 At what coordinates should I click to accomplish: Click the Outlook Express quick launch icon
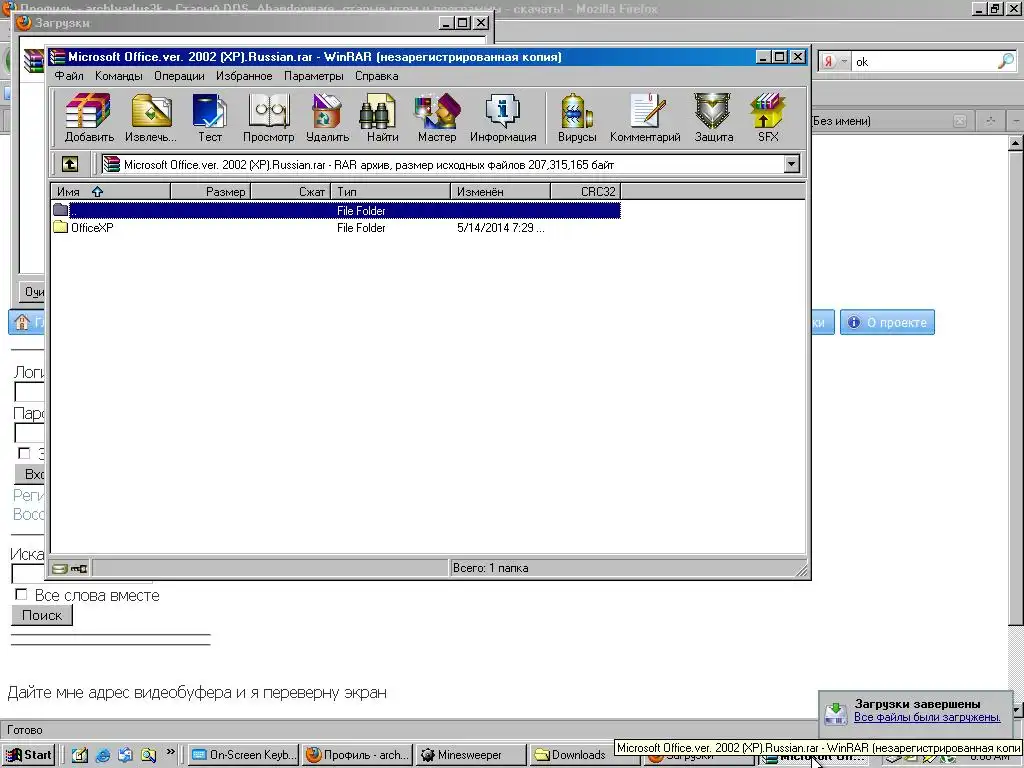125,755
